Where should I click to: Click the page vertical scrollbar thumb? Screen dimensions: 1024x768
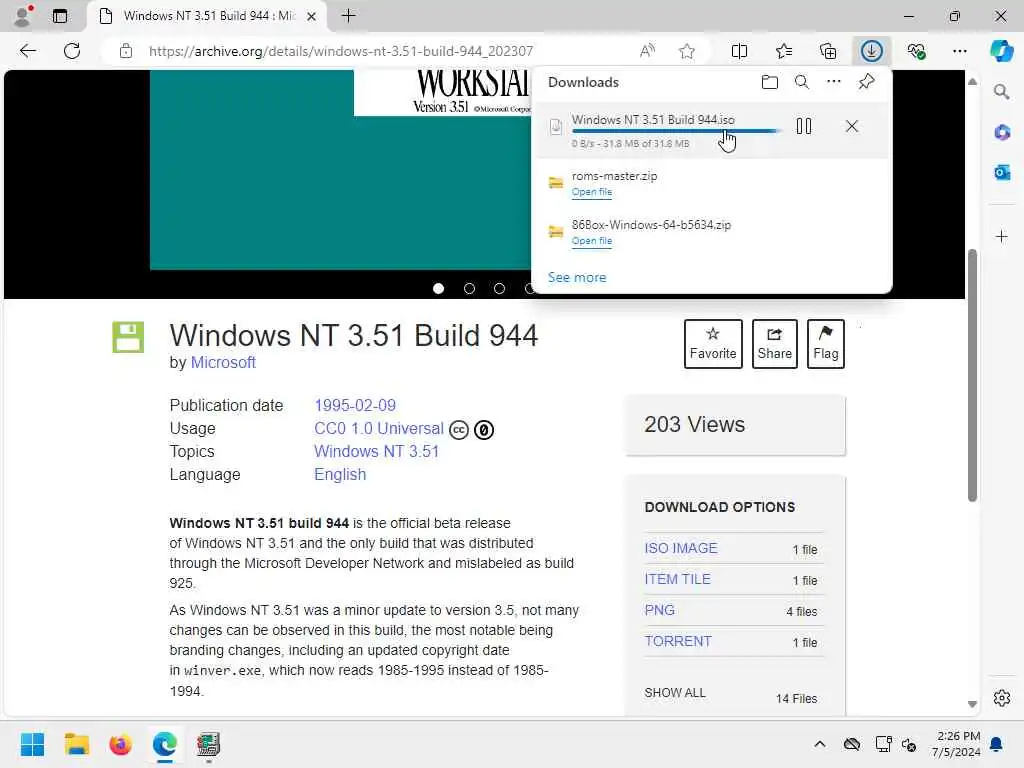[972, 376]
